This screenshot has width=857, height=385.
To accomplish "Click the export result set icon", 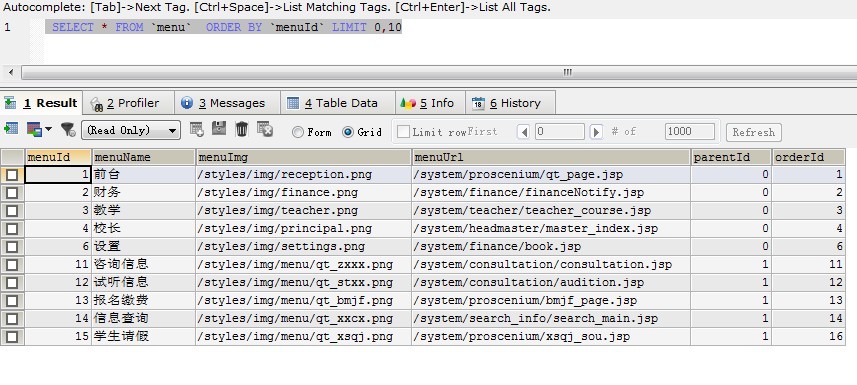I will click(x=11, y=130).
